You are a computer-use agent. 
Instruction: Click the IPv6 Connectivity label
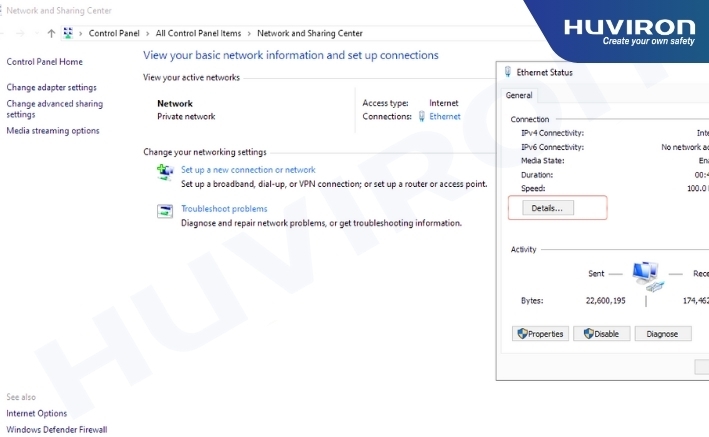tap(553, 147)
